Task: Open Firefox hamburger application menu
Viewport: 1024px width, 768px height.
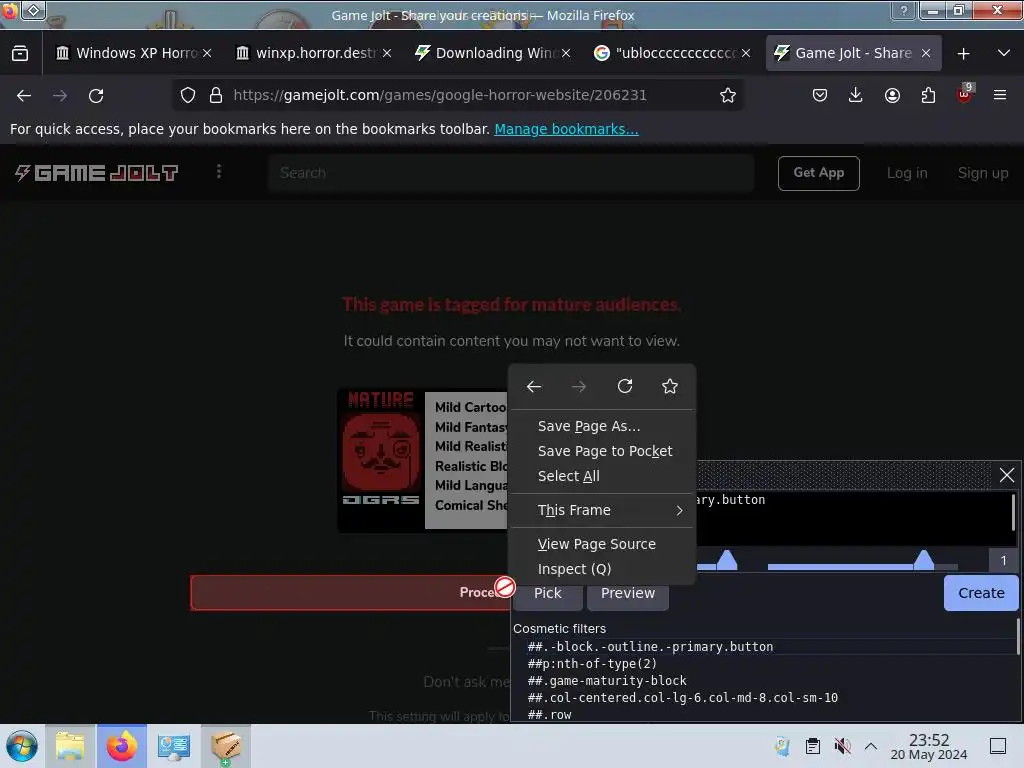Action: [x=999, y=95]
